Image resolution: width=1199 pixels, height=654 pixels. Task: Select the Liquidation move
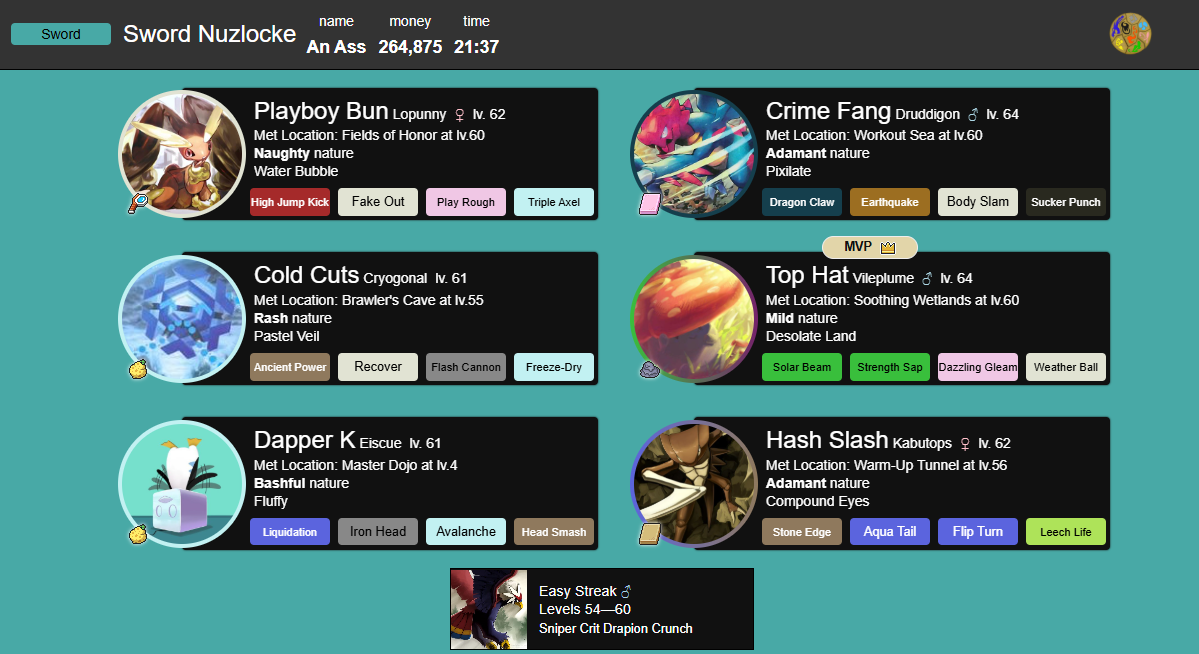click(x=290, y=532)
